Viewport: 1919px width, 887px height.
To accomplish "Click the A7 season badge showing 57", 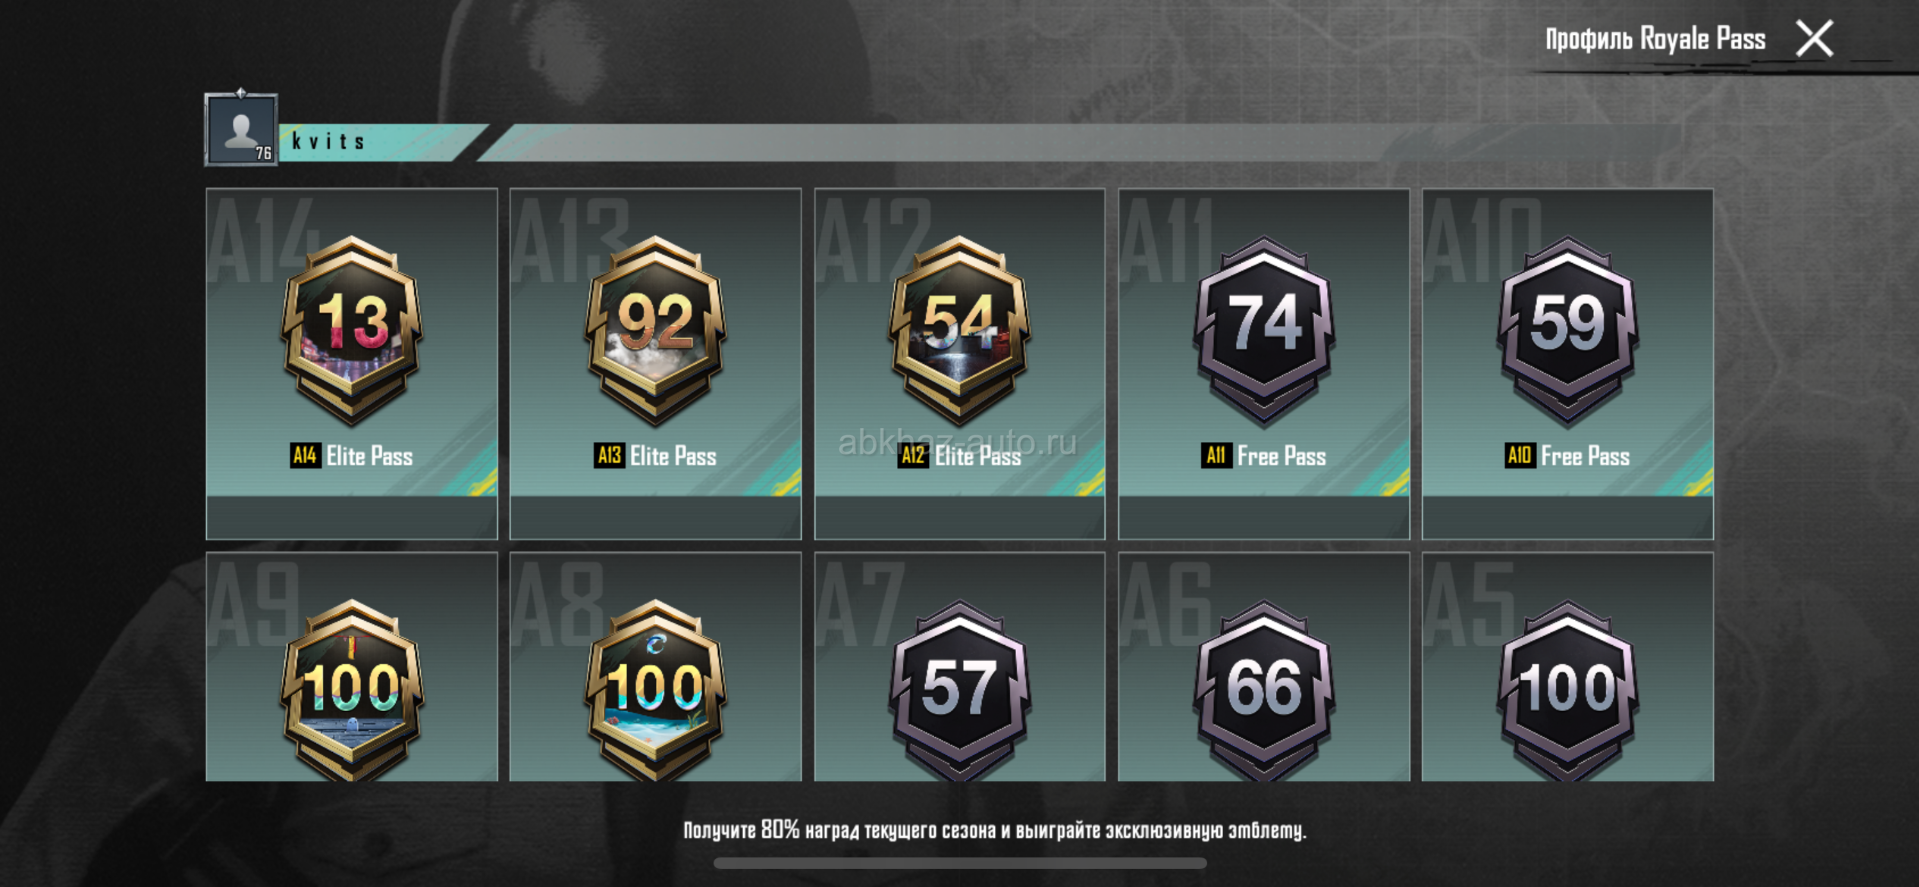I will coord(960,690).
